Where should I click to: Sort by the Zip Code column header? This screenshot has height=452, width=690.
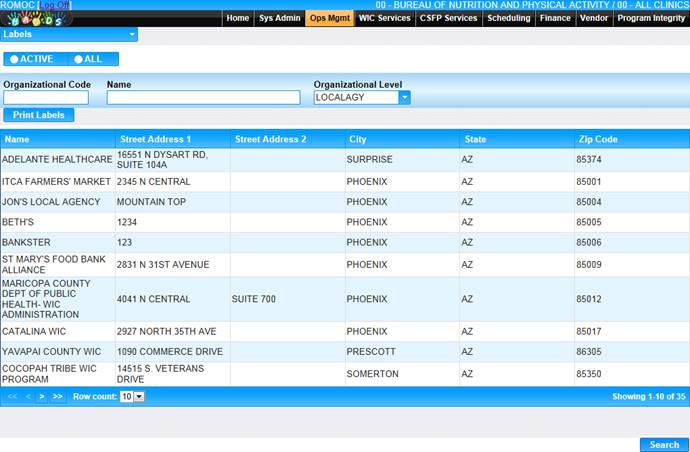pos(598,139)
